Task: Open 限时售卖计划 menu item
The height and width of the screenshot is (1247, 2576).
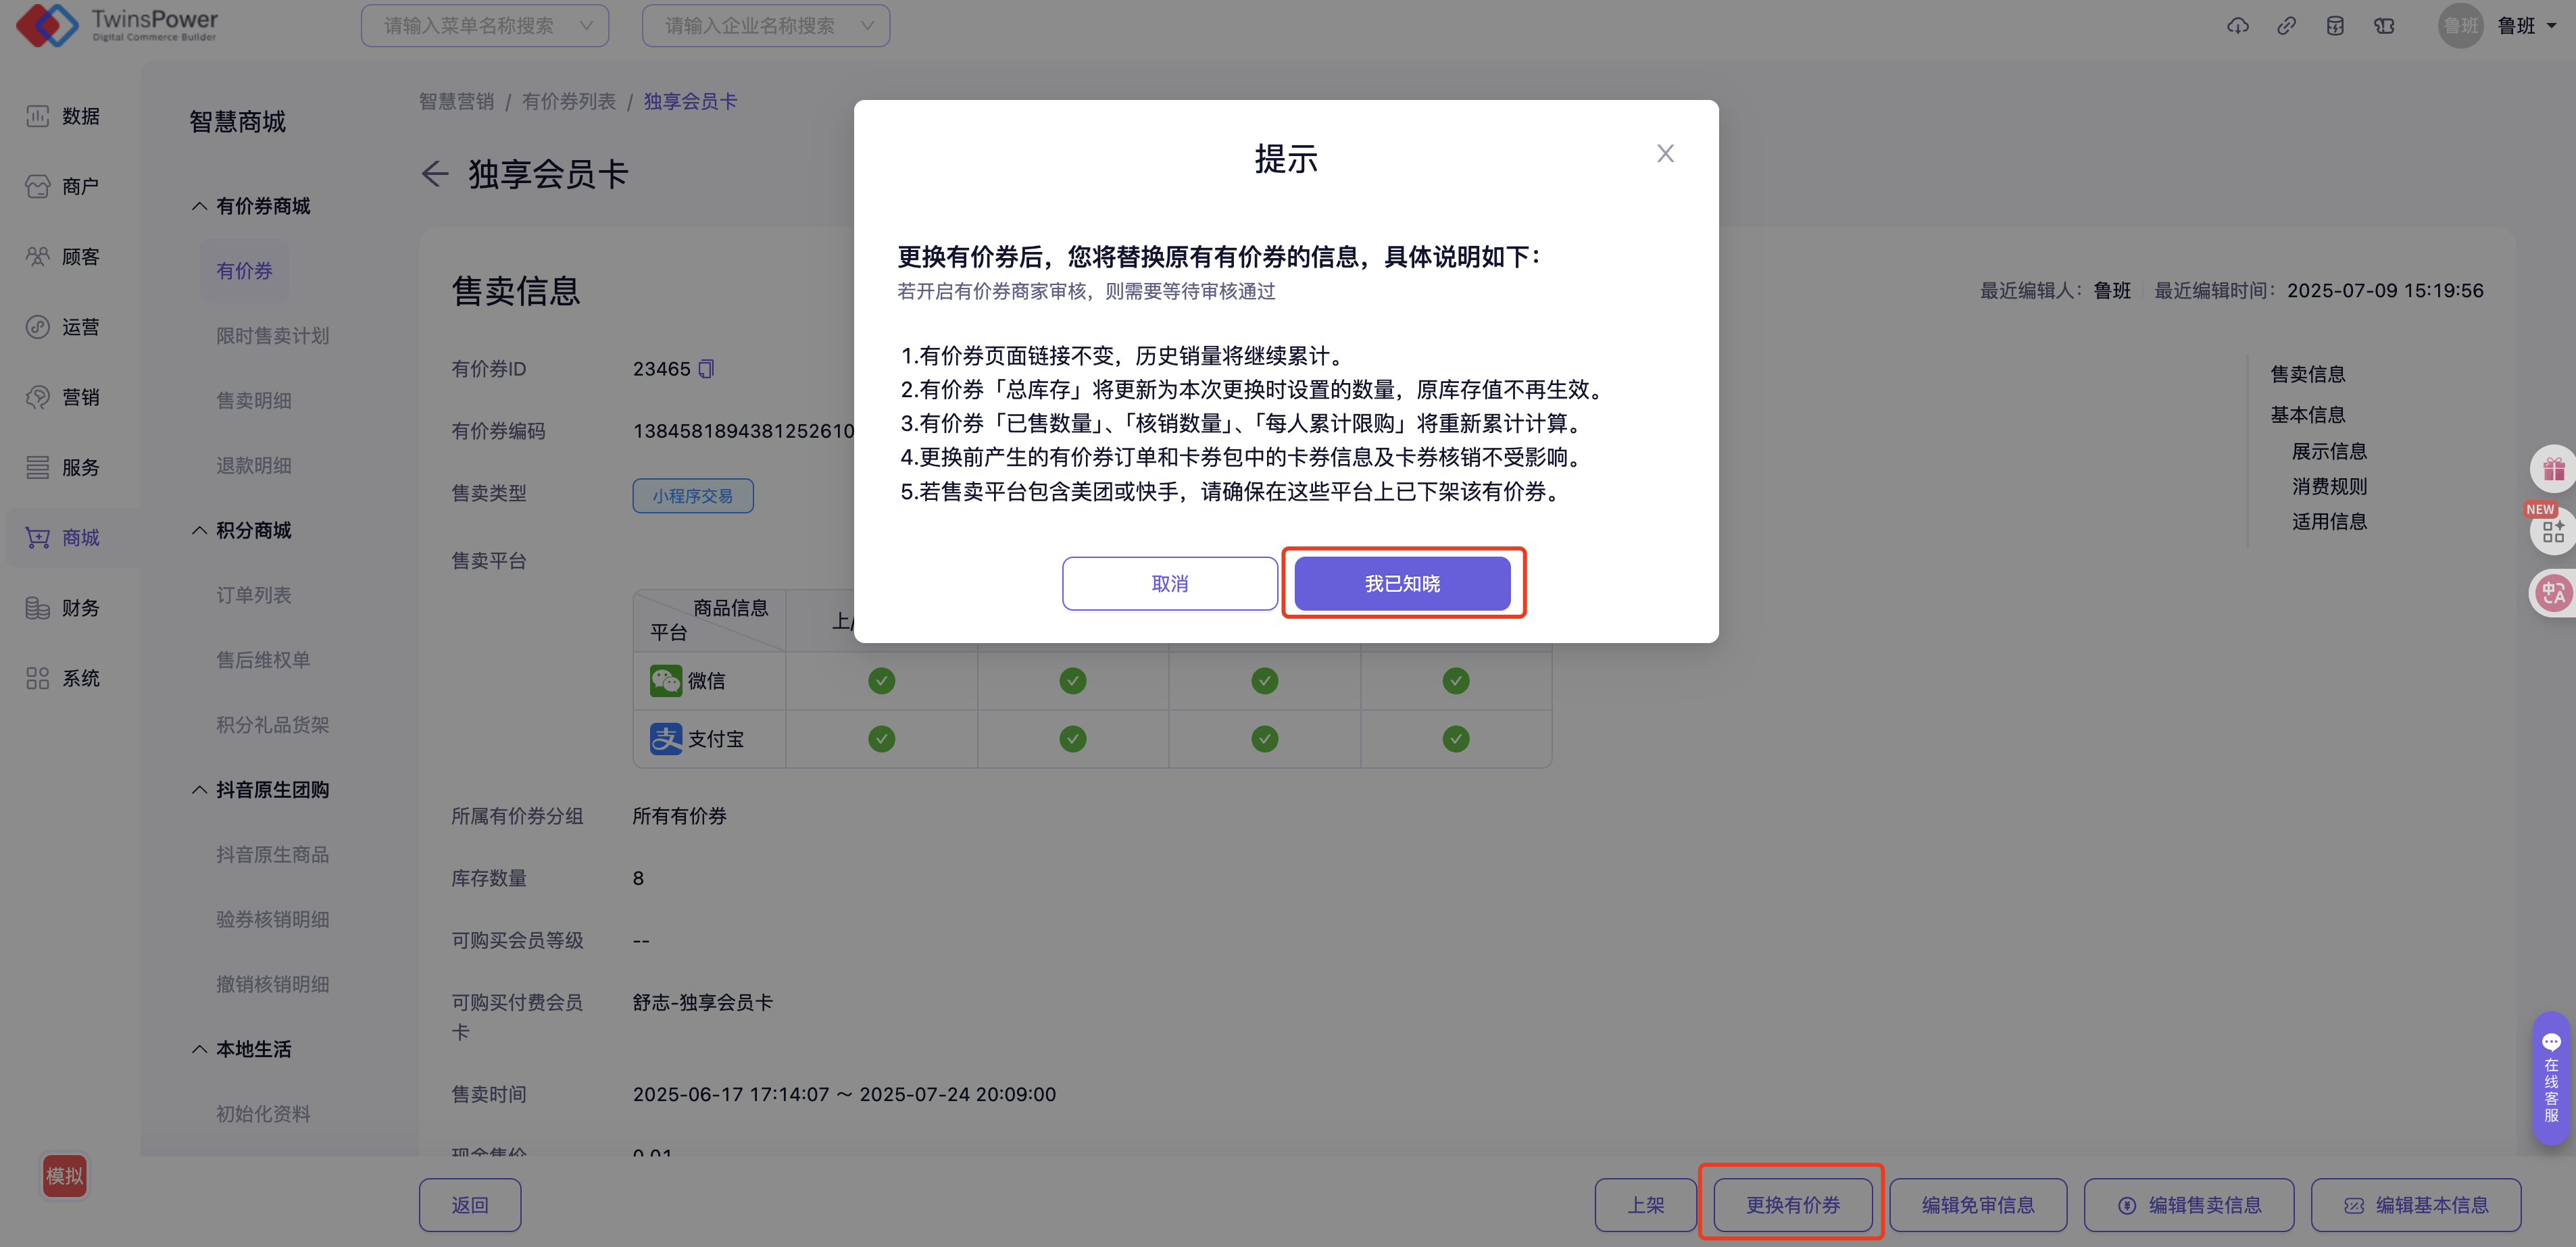Action: (x=272, y=336)
